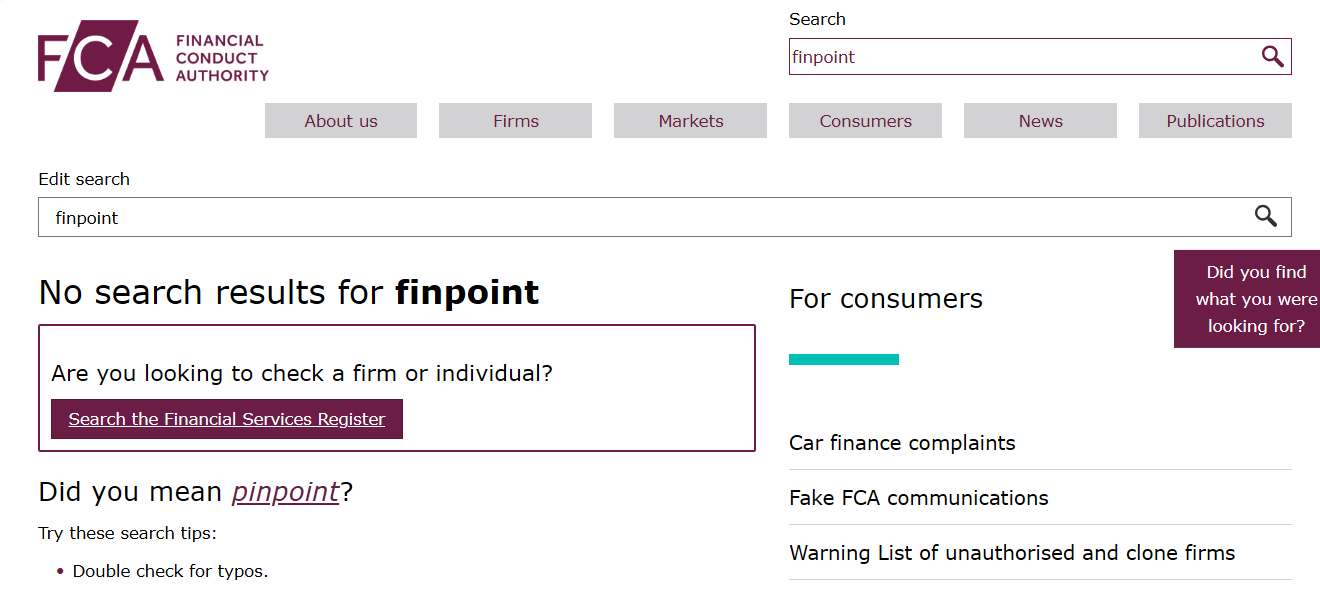Click the magnifying glass in the top search bar
This screenshot has width=1320, height=589.
1272,56
